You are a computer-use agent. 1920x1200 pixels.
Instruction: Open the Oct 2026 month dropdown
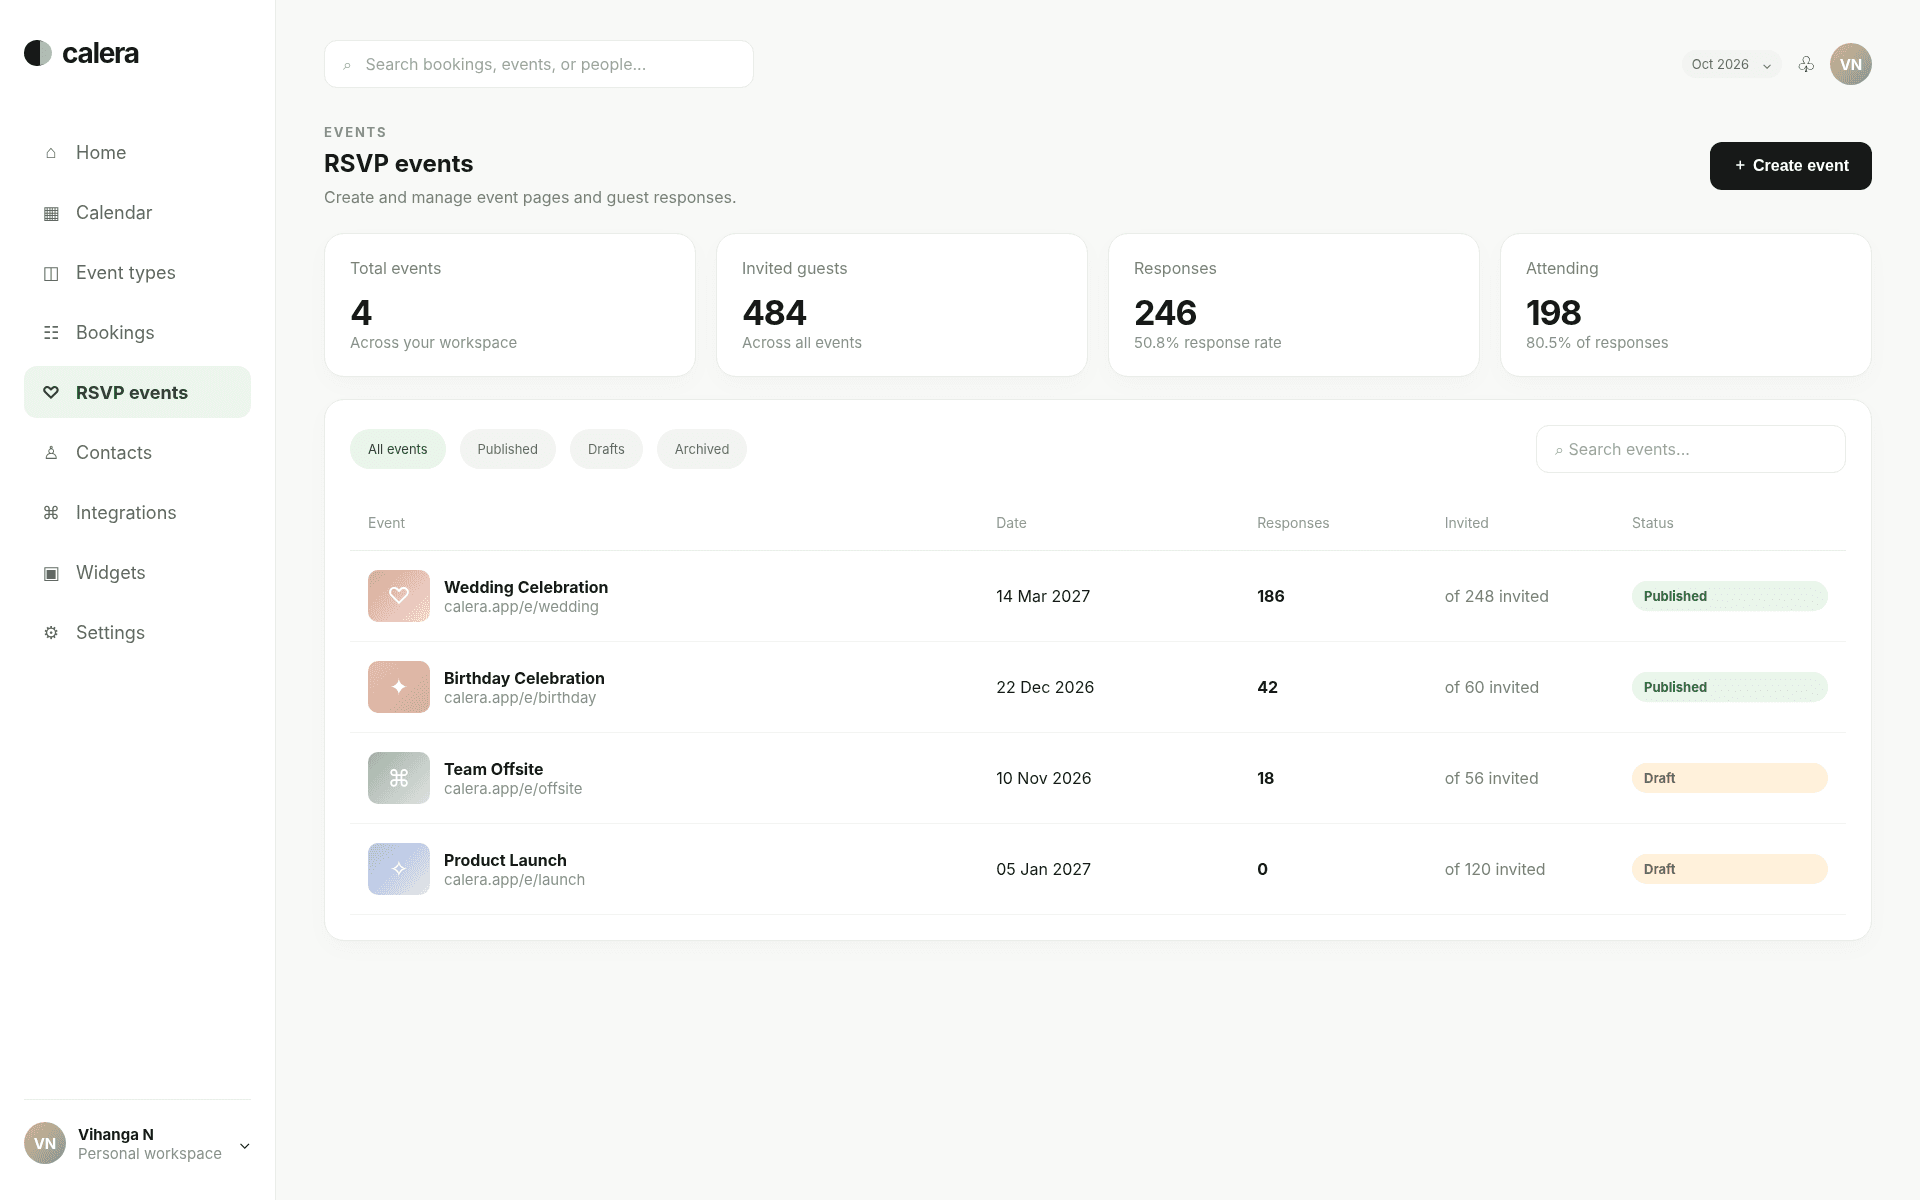1731,64
